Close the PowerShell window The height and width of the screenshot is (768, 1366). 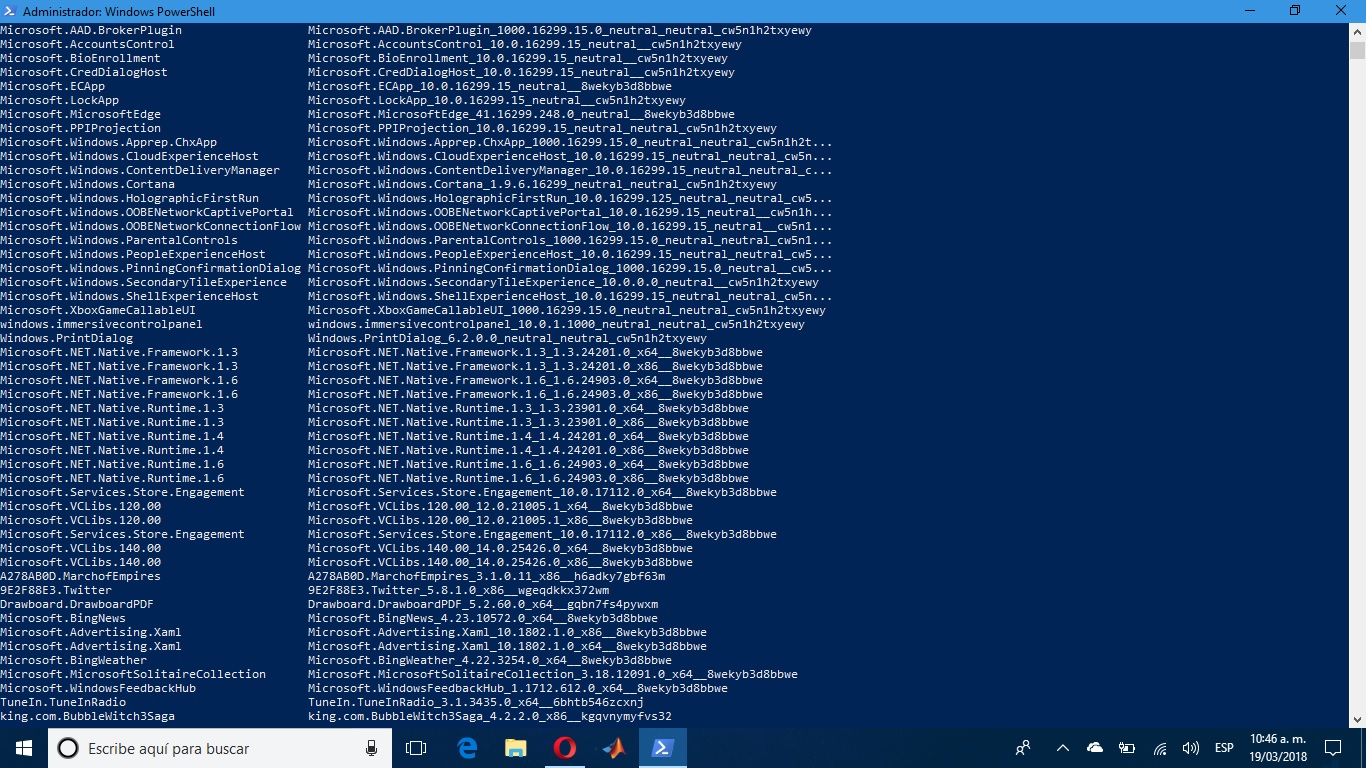coord(1342,11)
